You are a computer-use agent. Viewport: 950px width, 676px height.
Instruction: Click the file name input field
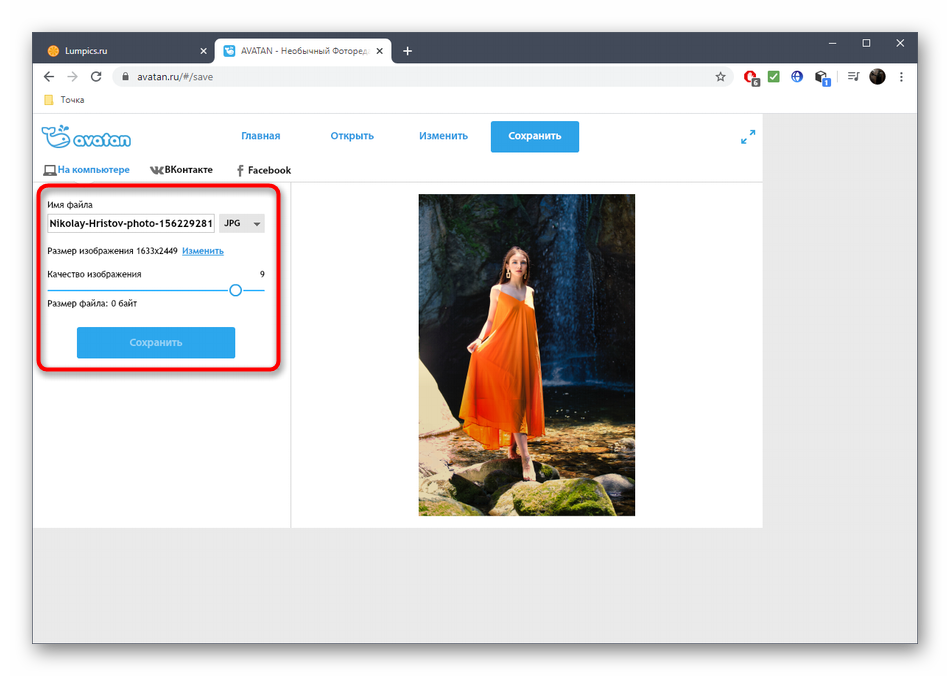[x=131, y=224]
